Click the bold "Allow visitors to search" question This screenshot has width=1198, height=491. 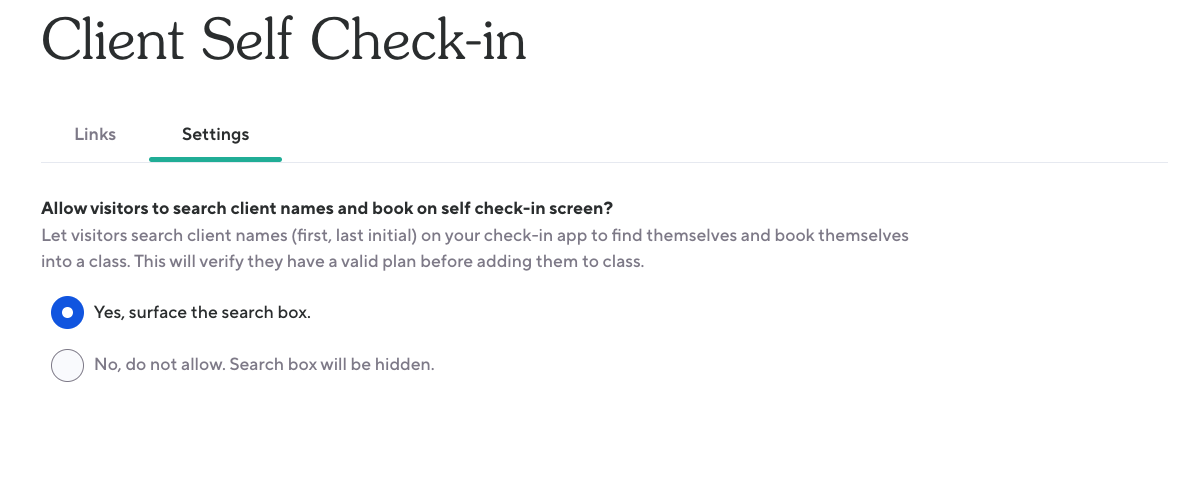pyautogui.click(x=326, y=209)
